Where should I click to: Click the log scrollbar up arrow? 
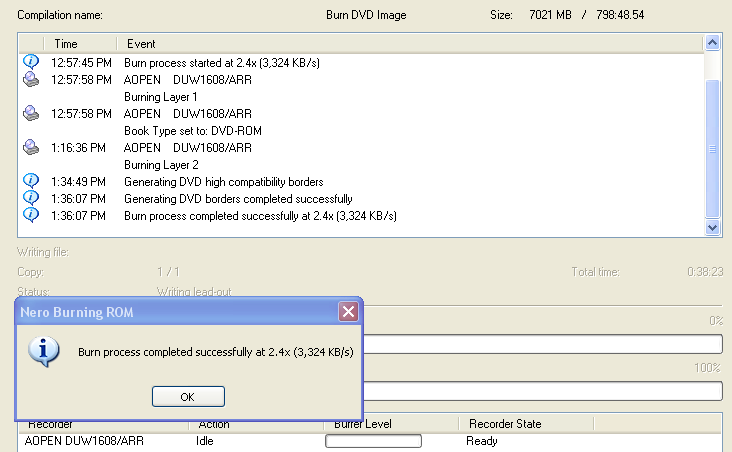(x=712, y=43)
